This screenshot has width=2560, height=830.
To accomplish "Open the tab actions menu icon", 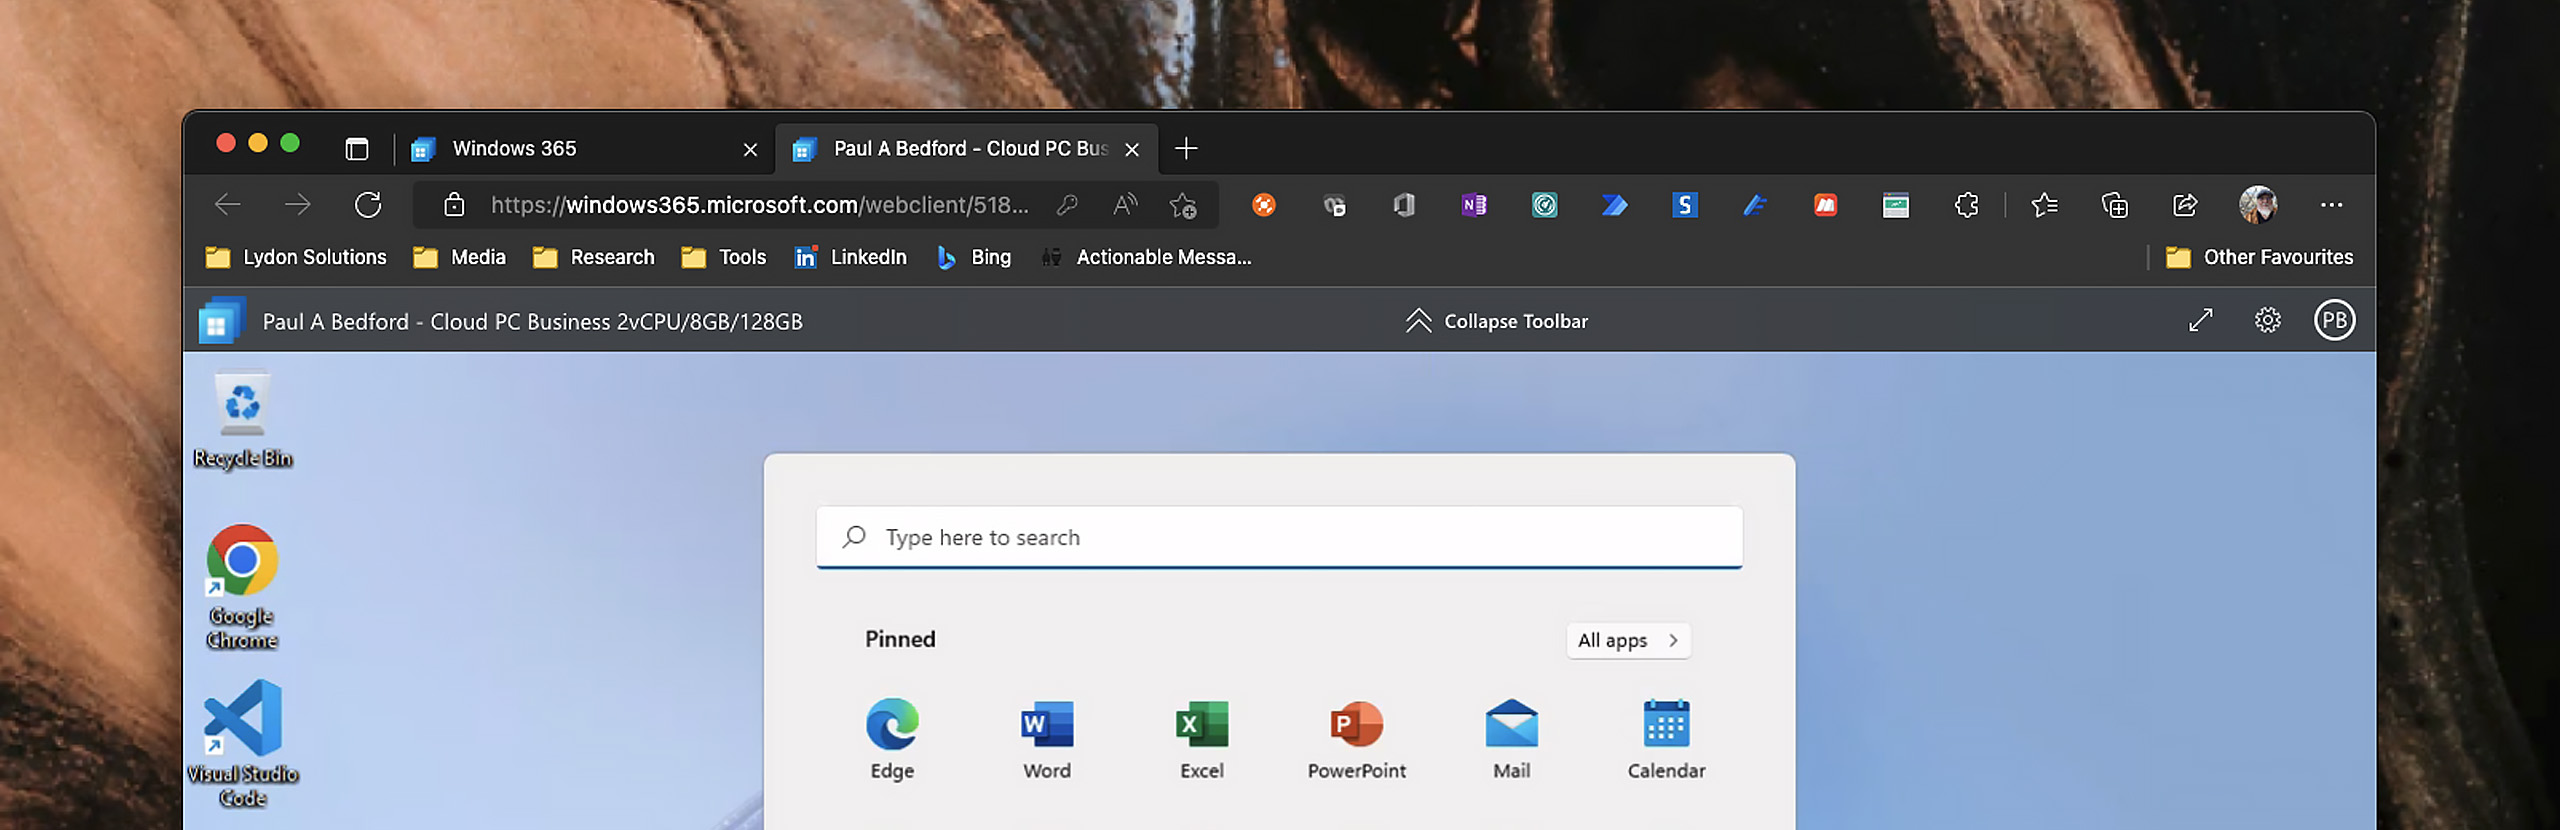I will (357, 149).
